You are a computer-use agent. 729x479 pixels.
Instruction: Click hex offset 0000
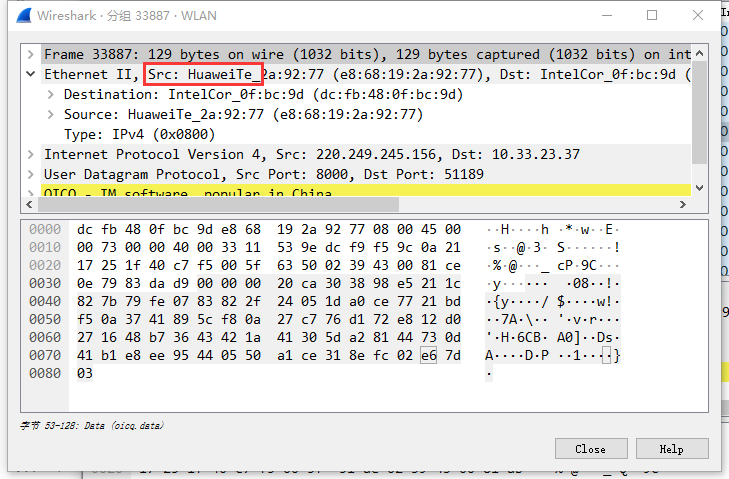pos(45,229)
